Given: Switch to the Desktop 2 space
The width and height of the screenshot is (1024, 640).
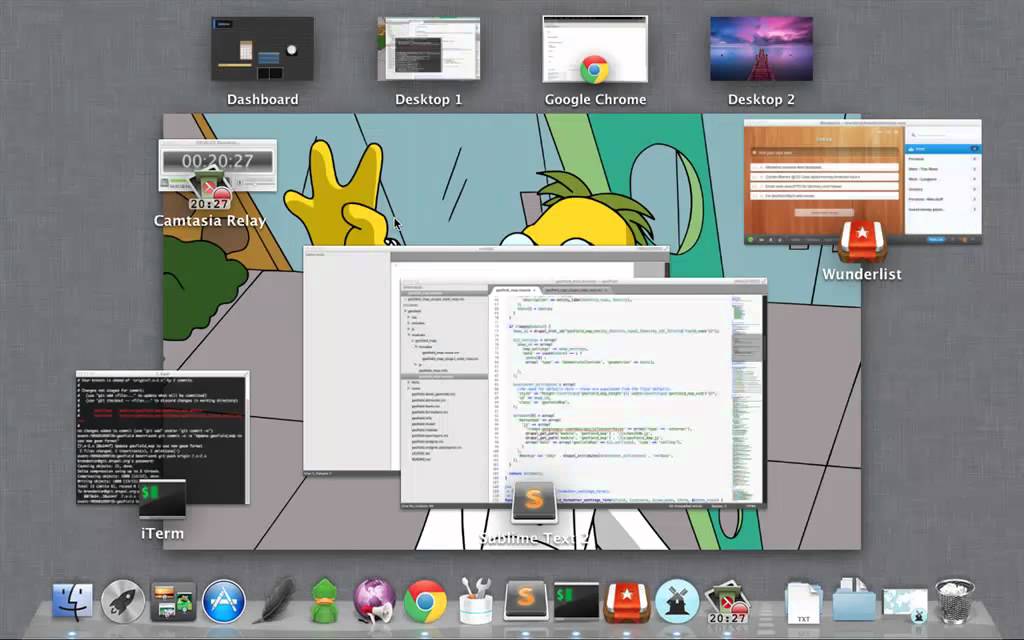Looking at the screenshot, I should [761, 49].
